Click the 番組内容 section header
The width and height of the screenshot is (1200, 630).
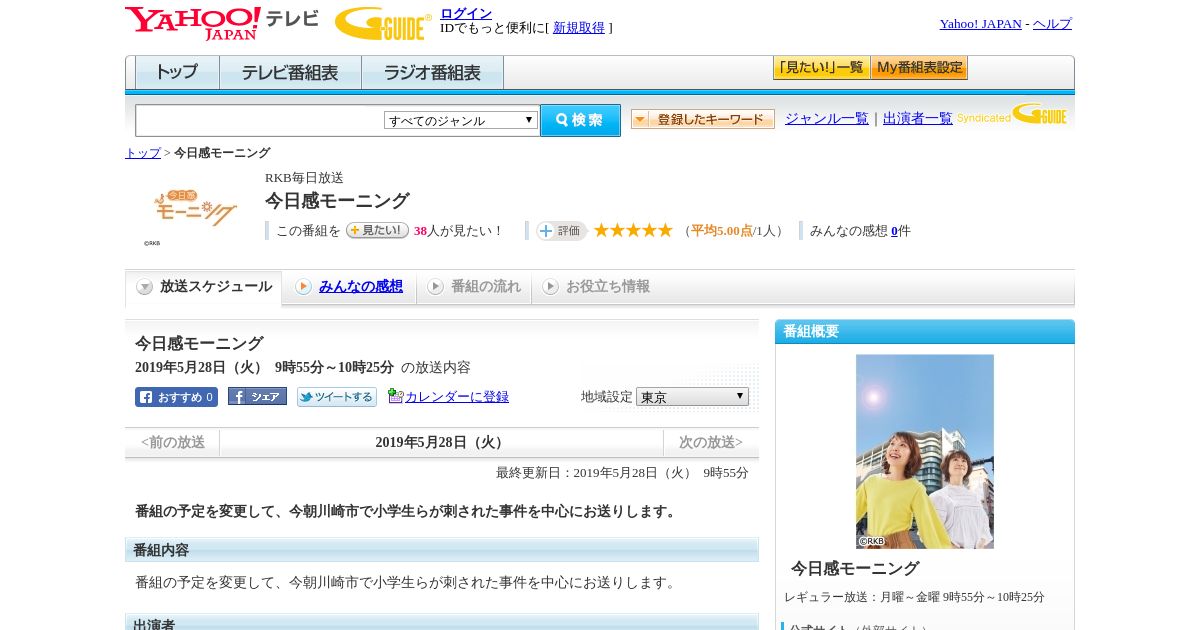point(442,550)
